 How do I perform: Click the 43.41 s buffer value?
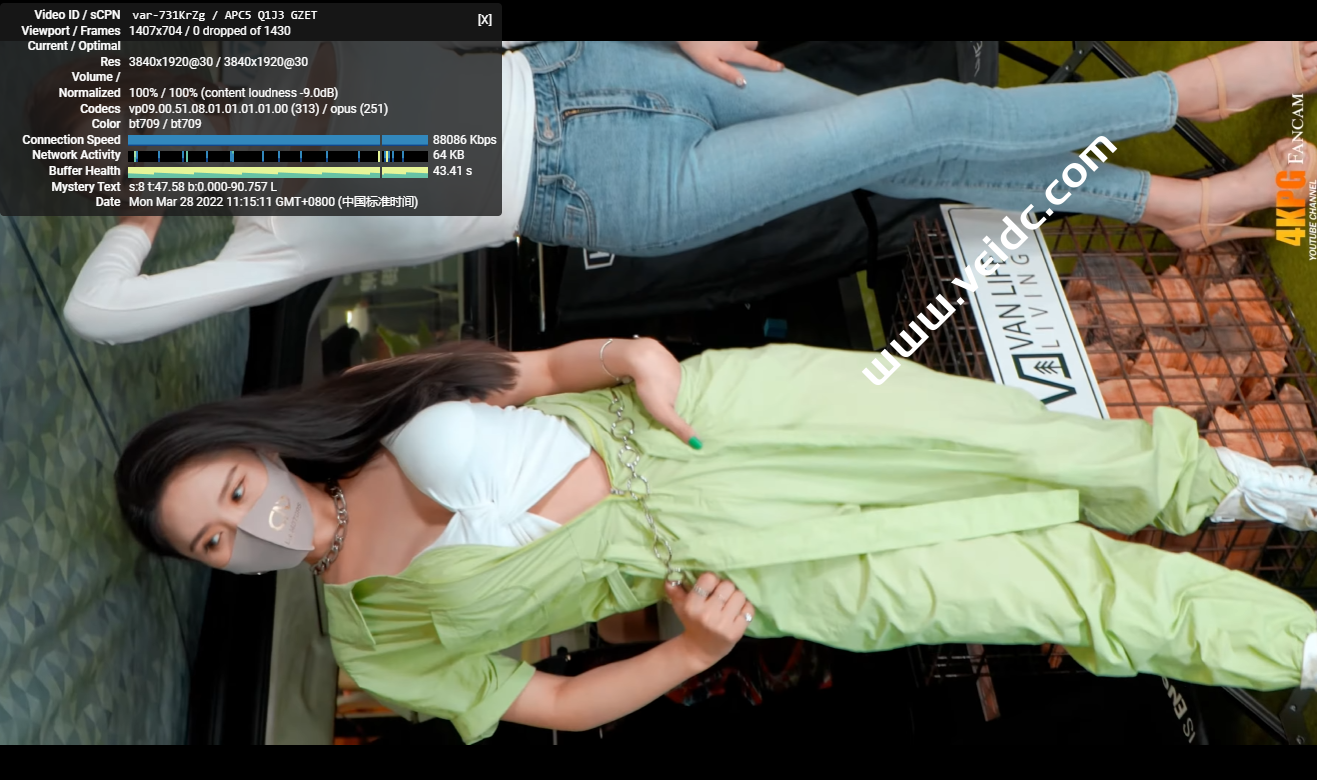(x=452, y=171)
